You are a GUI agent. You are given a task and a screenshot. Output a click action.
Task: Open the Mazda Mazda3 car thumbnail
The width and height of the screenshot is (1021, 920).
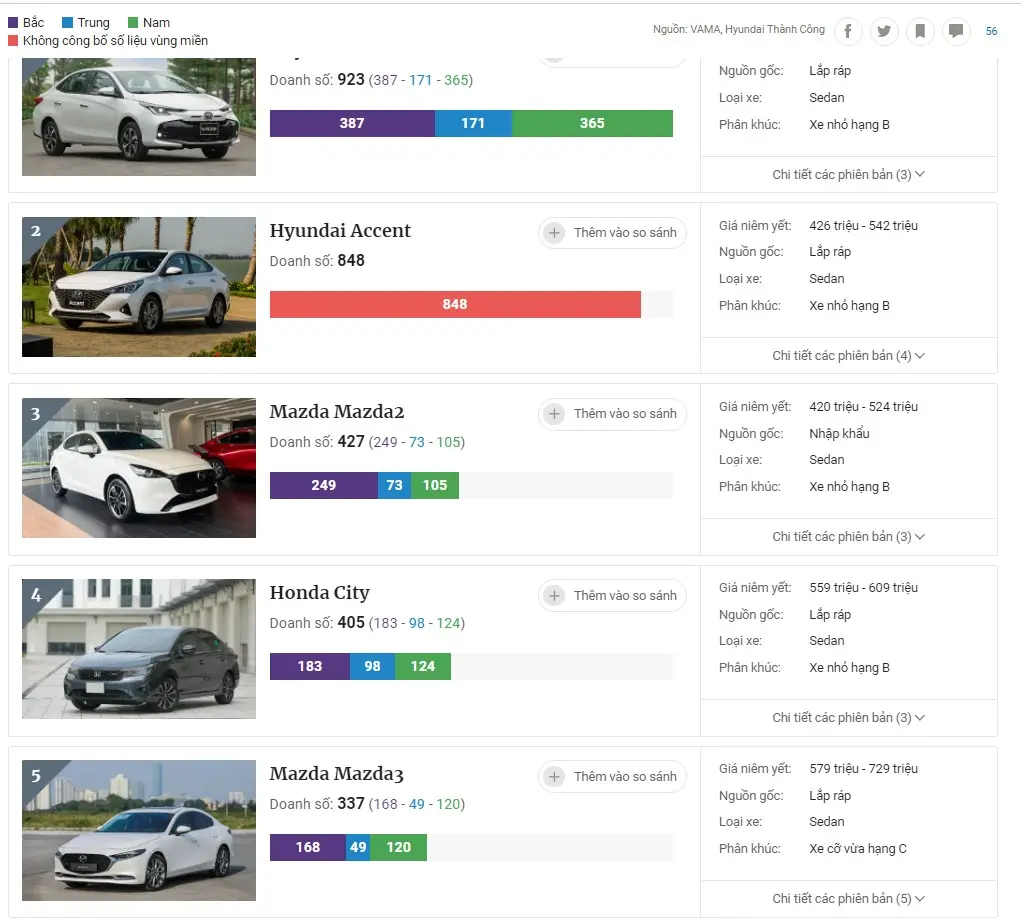click(x=139, y=830)
